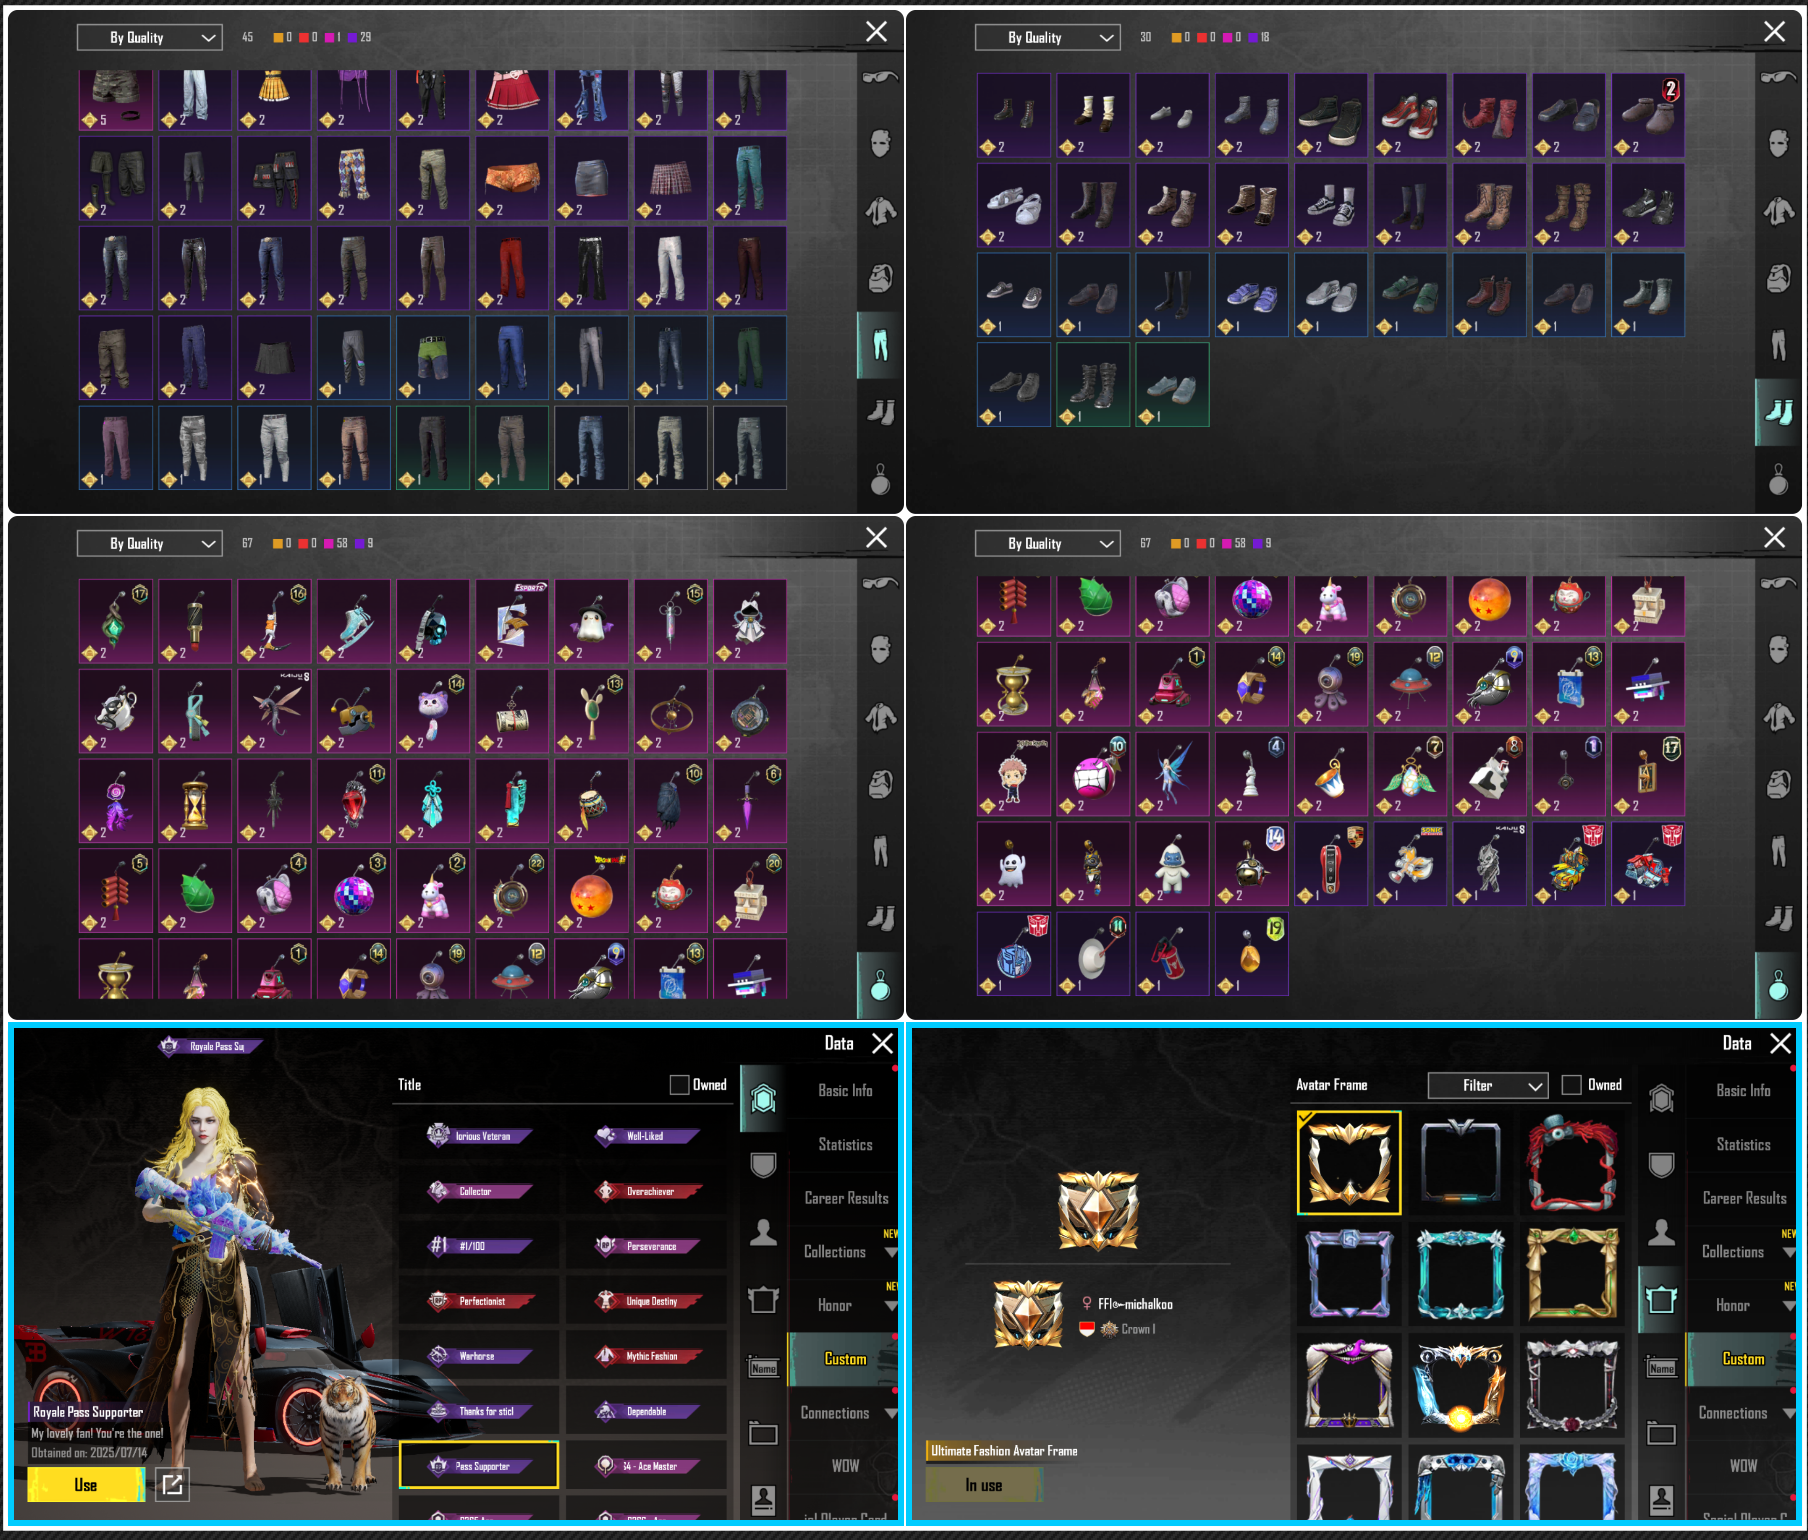The width and height of the screenshot is (1808, 1540).
Task: Open the Filter dropdown for avatar frames
Action: (x=1487, y=1085)
